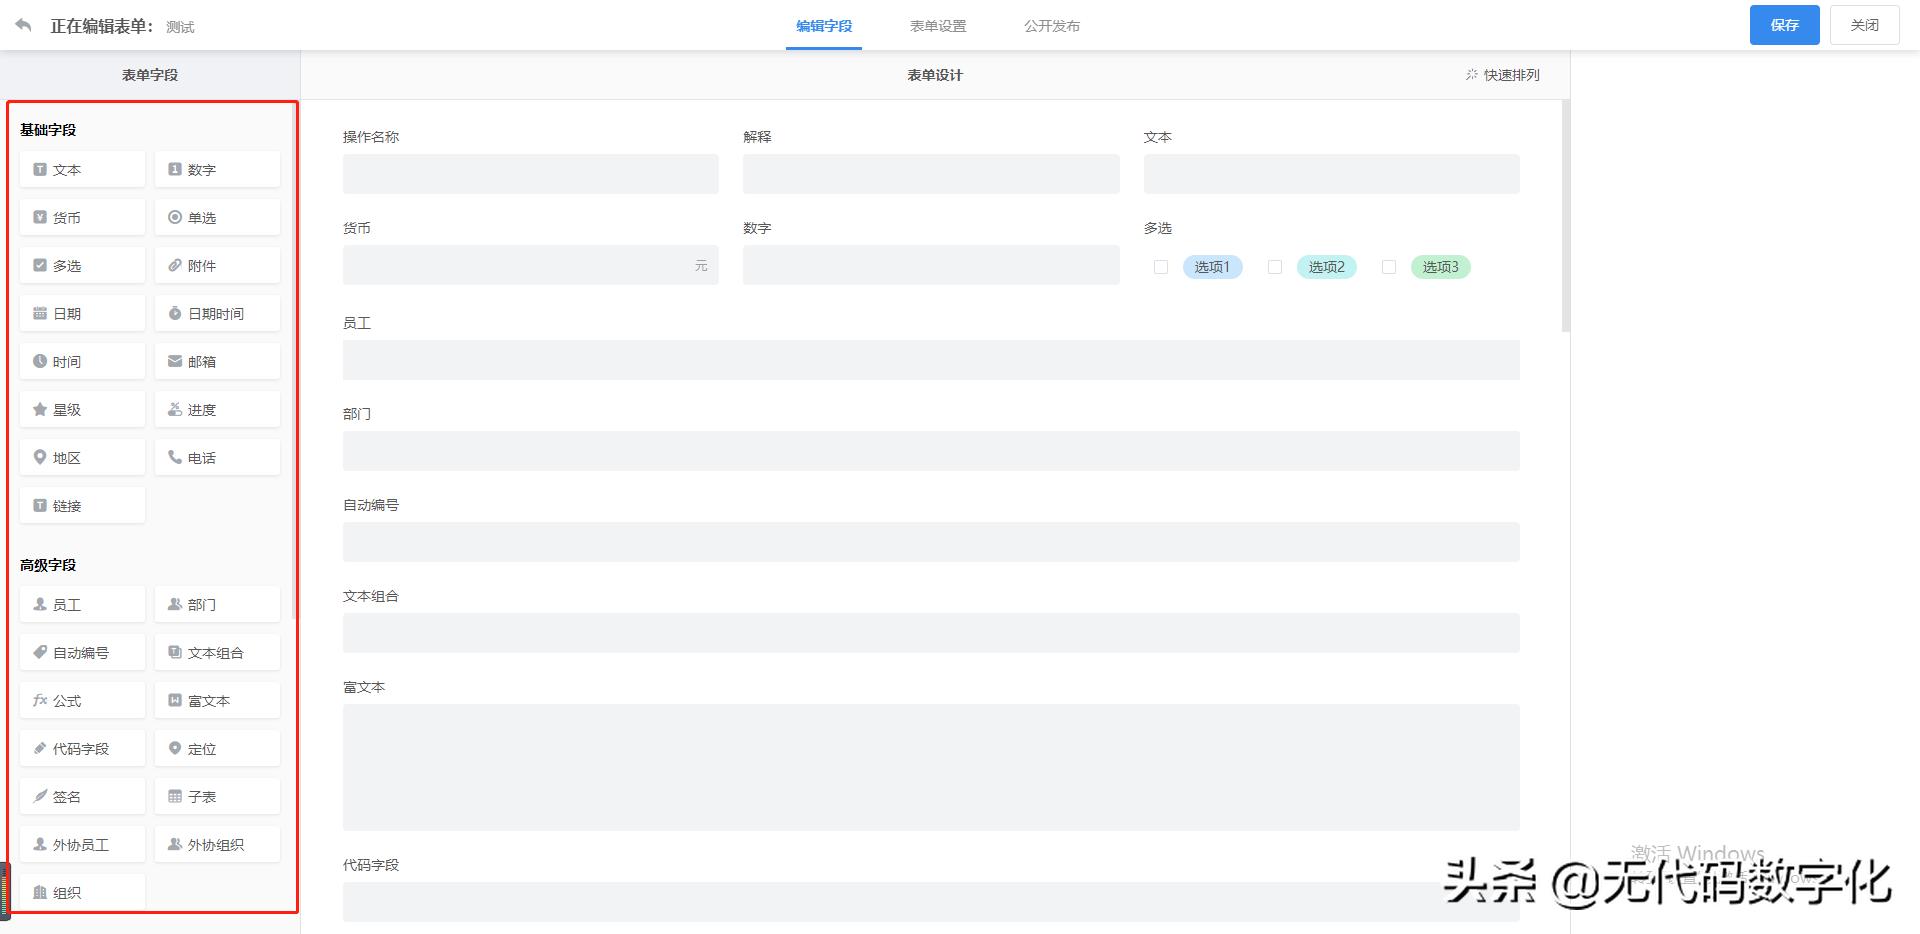Click the 富文本 rich text area
Screen dimensions: 1920x934
(931, 767)
